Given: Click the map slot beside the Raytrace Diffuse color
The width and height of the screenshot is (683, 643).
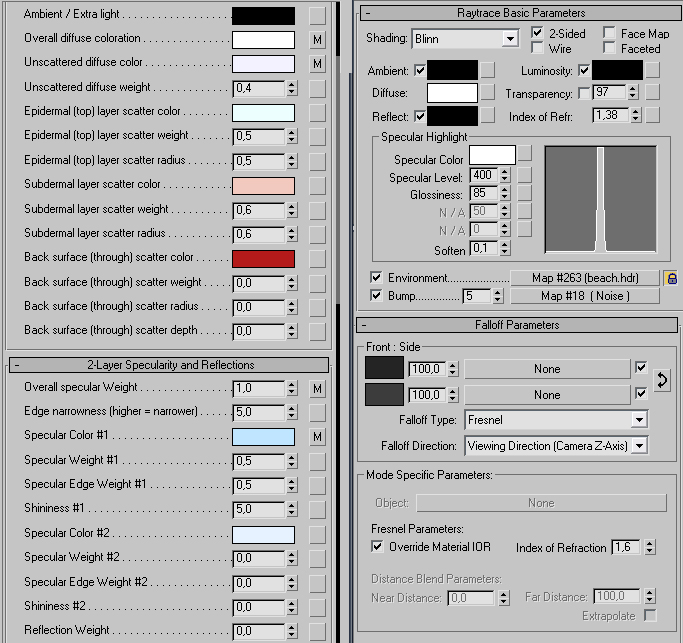Looking at the screenshot, I should (x=487, y=92).
